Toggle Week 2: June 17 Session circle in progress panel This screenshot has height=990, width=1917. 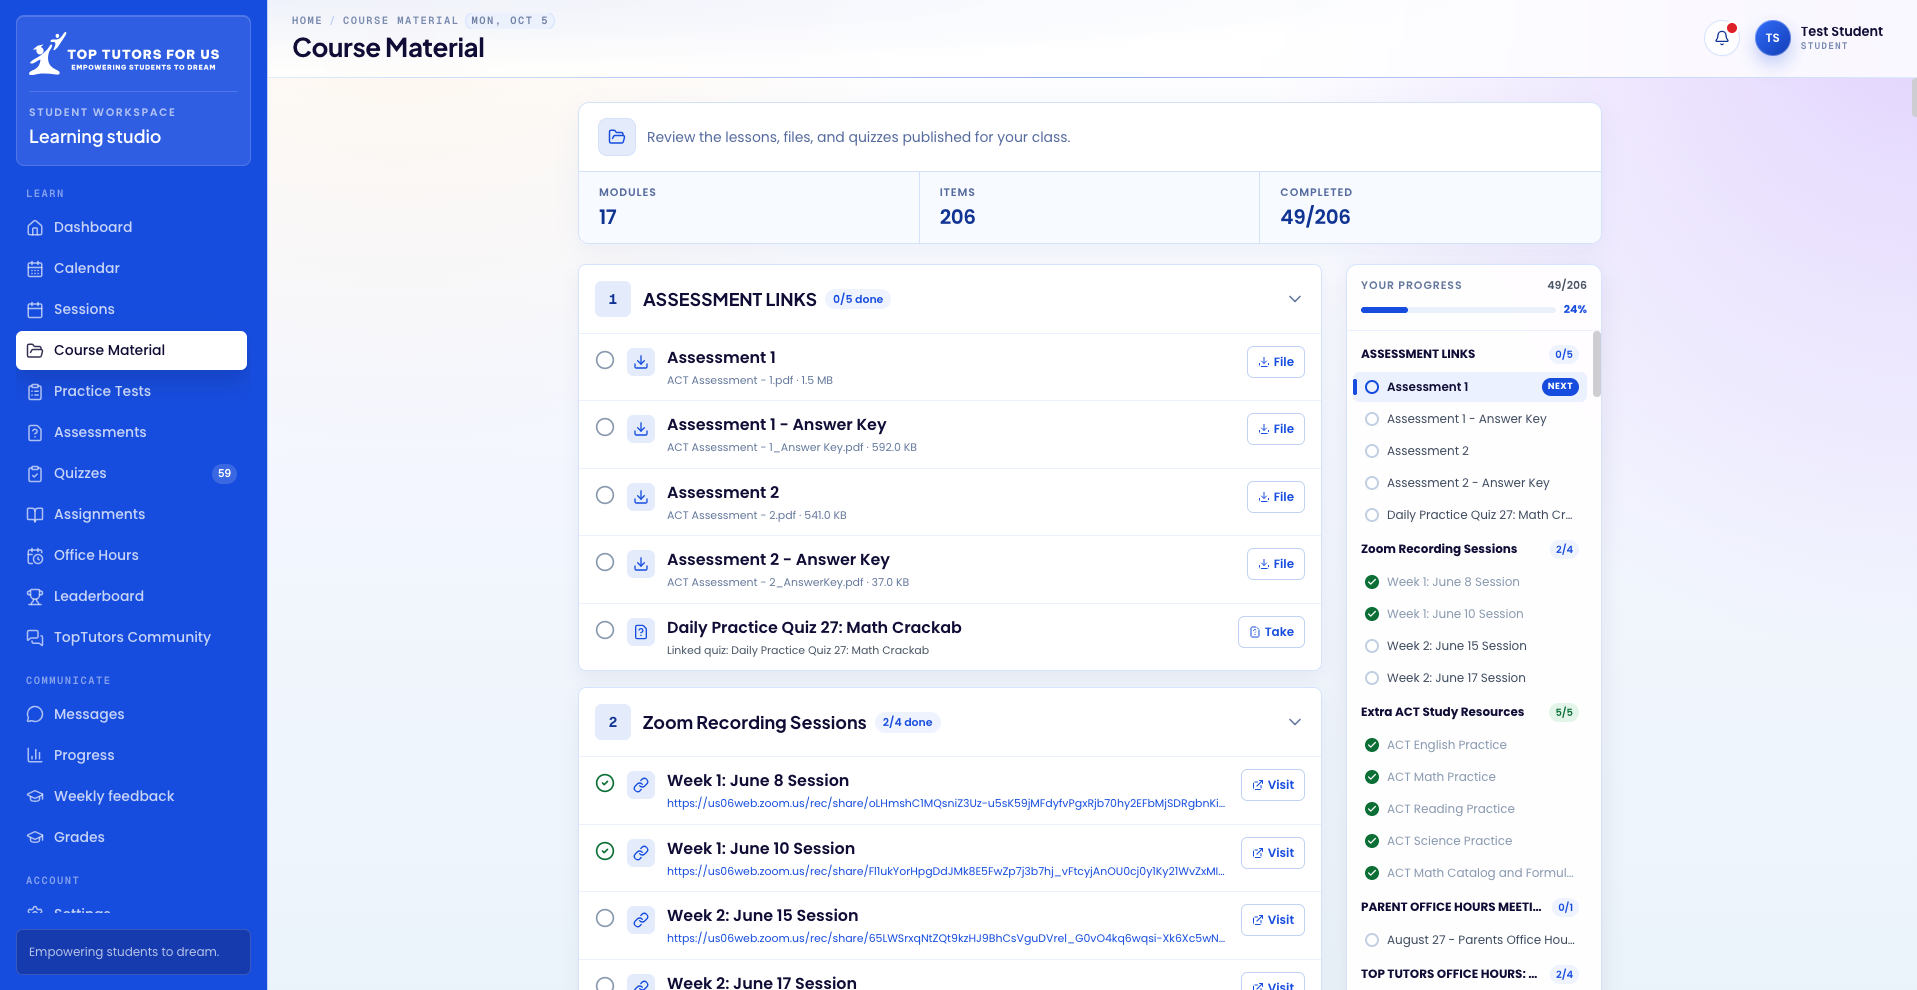point(1372,678)
